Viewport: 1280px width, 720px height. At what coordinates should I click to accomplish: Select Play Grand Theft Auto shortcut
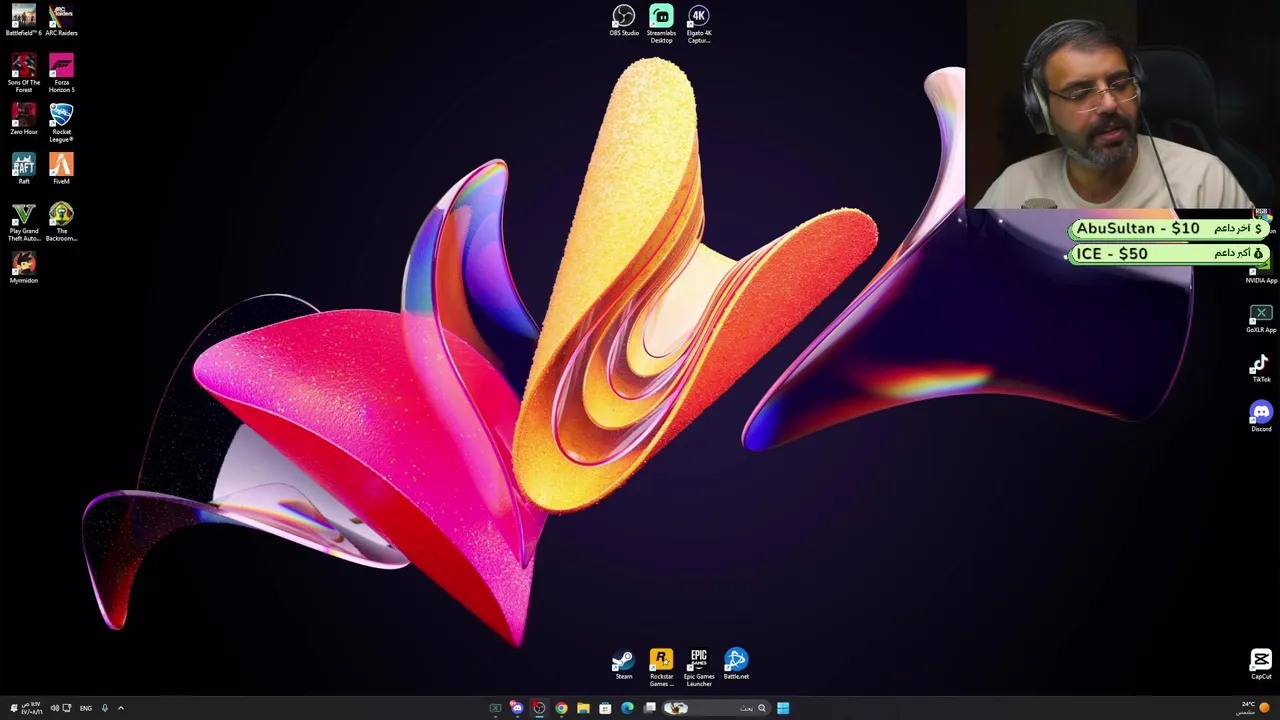pyautogui.click(x=23, y=222)
